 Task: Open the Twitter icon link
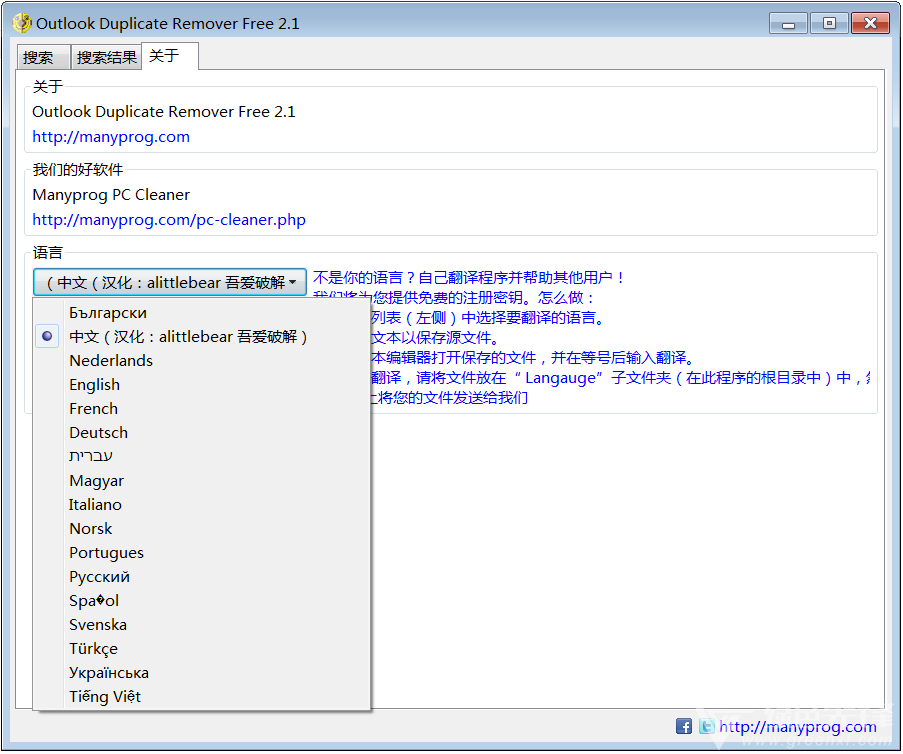(x=706, y=726)
